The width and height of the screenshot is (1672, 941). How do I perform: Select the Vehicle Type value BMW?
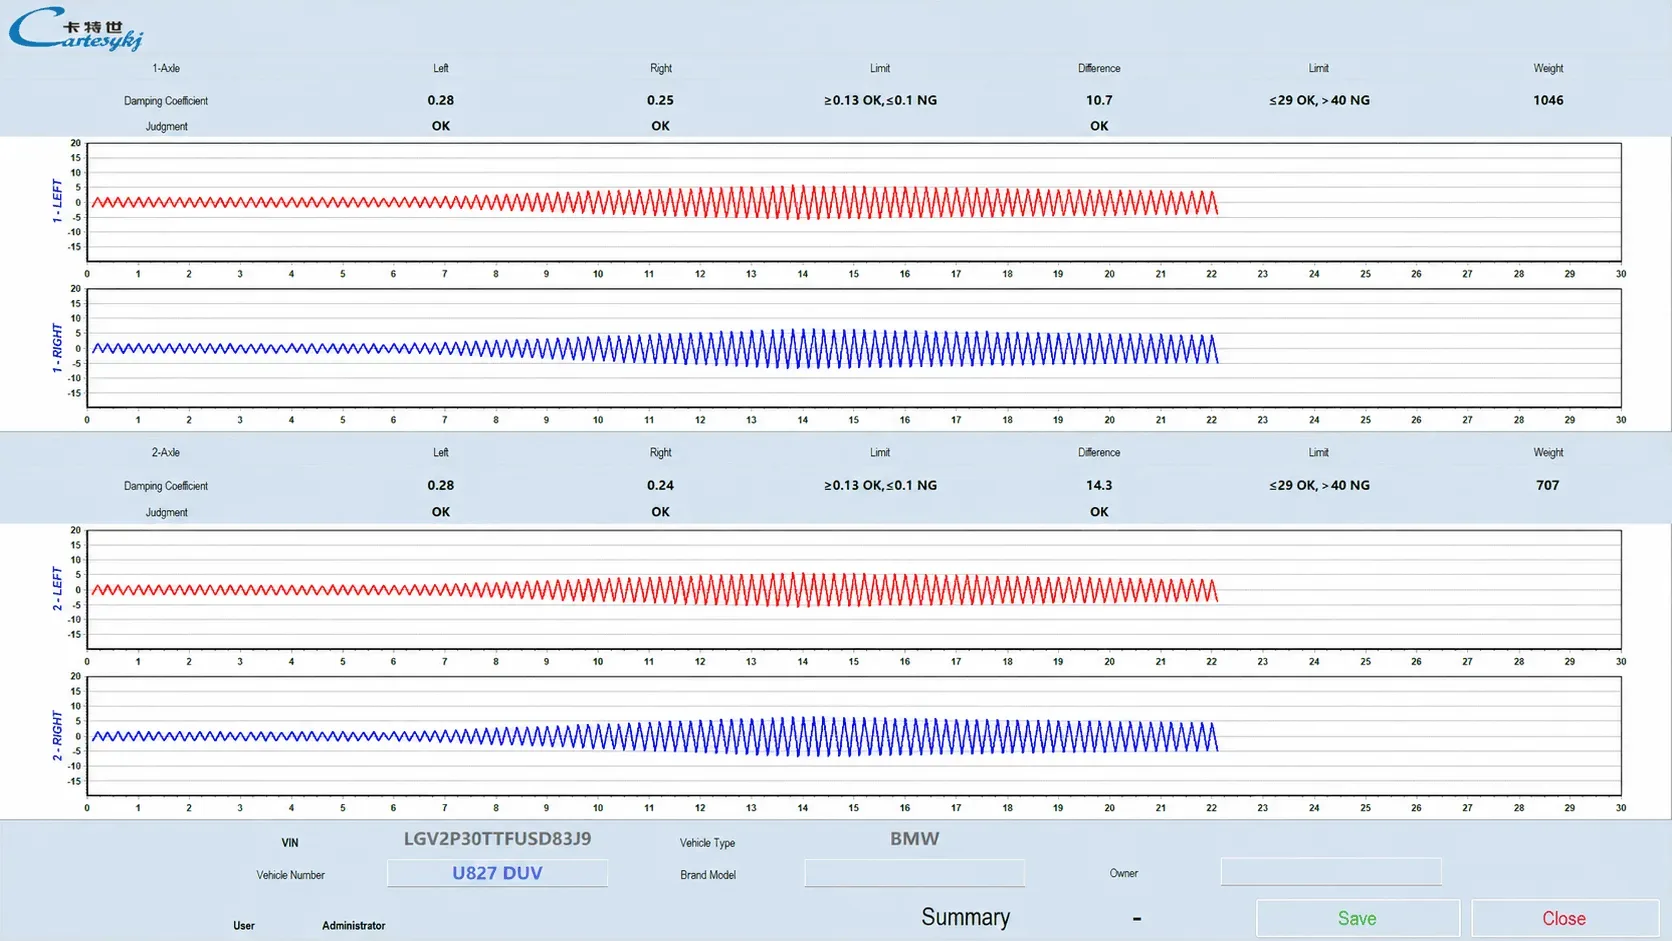tap(914, 839)
